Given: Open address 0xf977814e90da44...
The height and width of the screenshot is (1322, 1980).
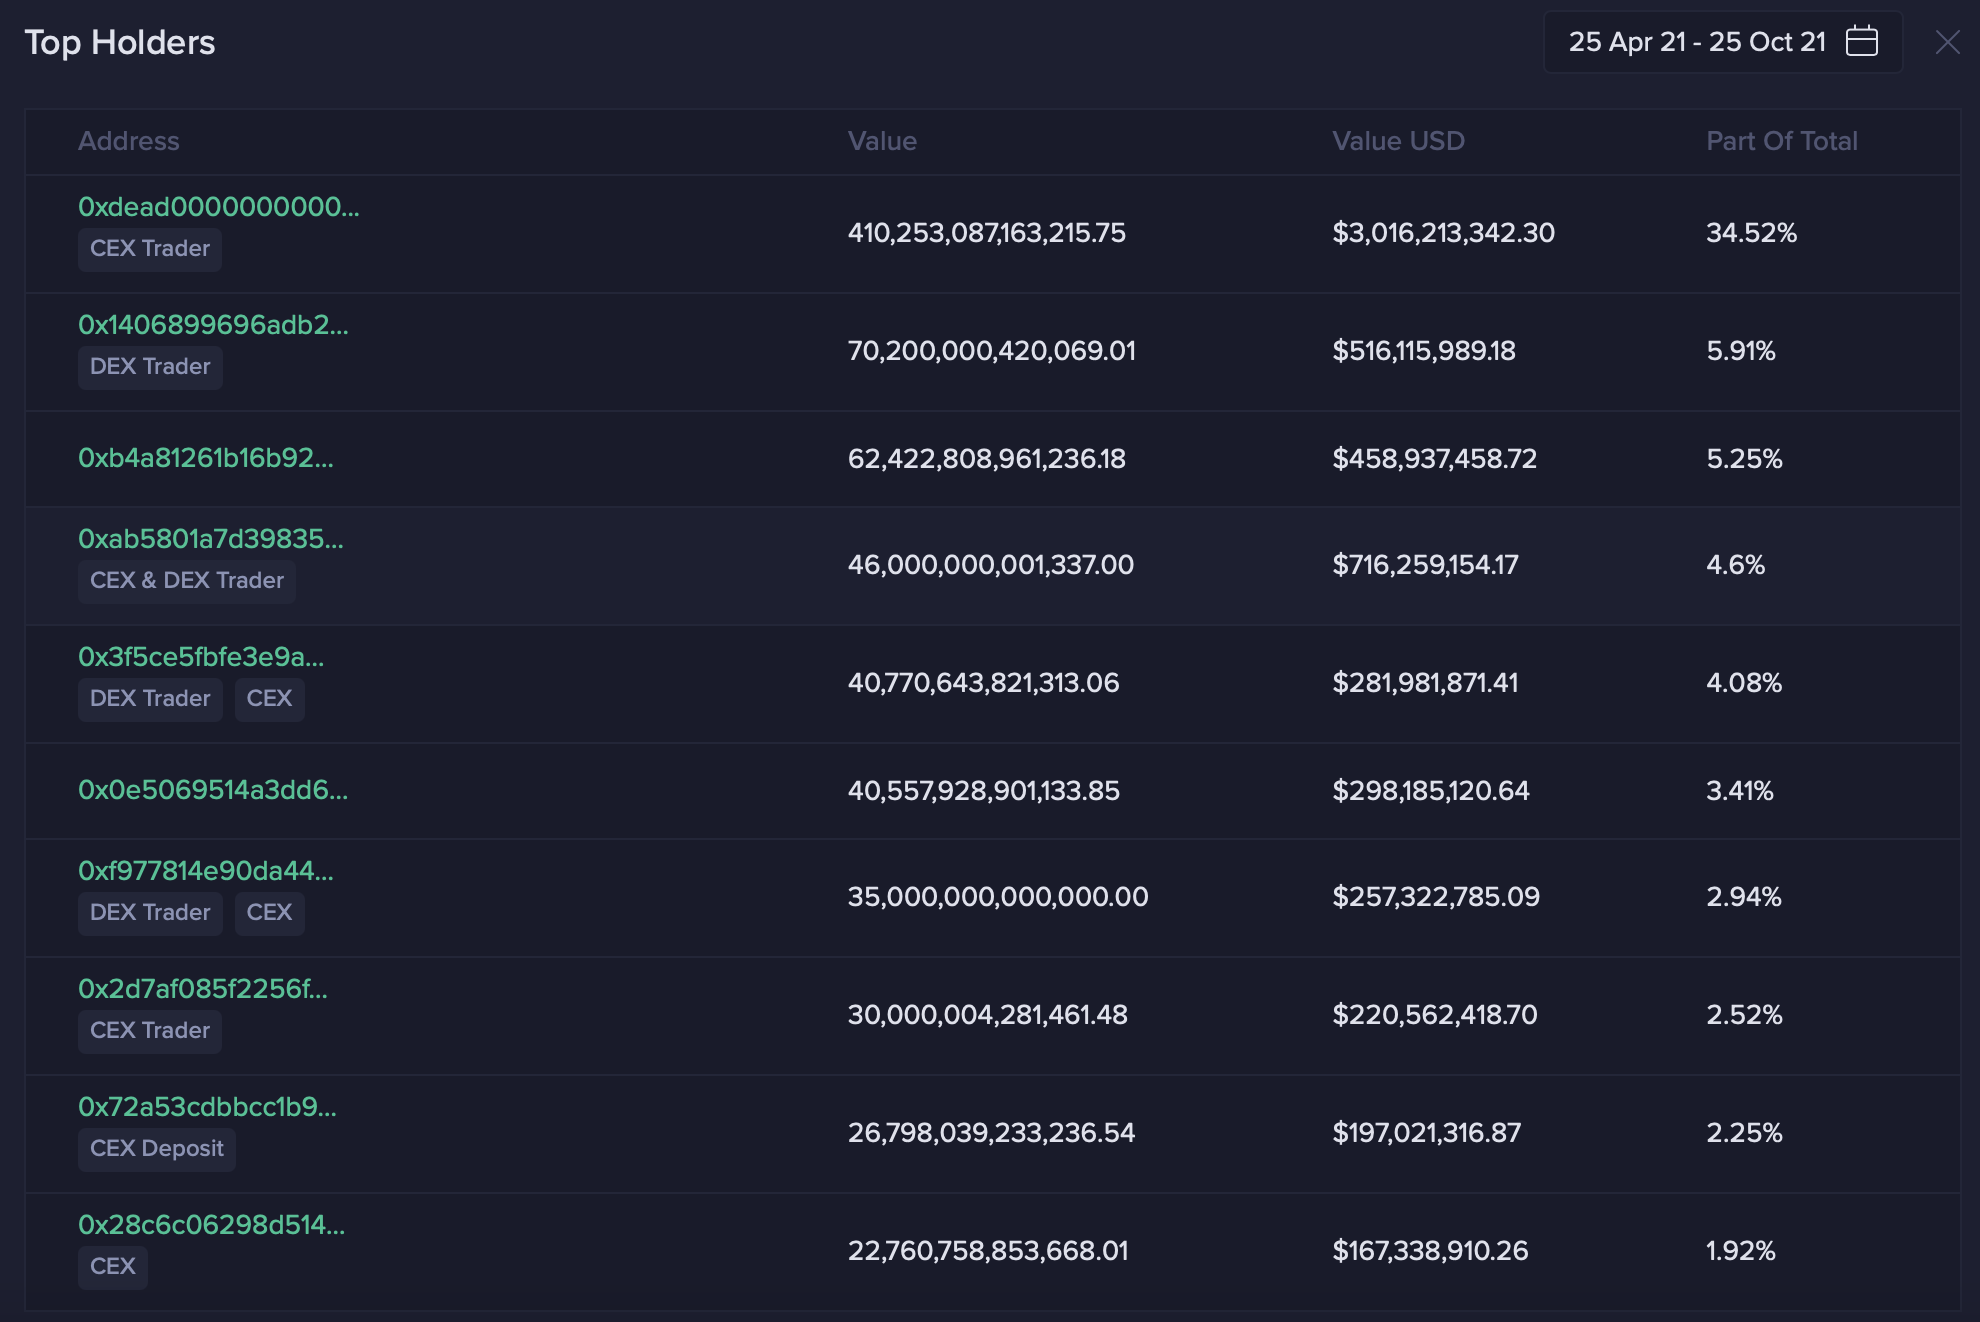Looking at the screenshot, I should [x=206, y=871].
